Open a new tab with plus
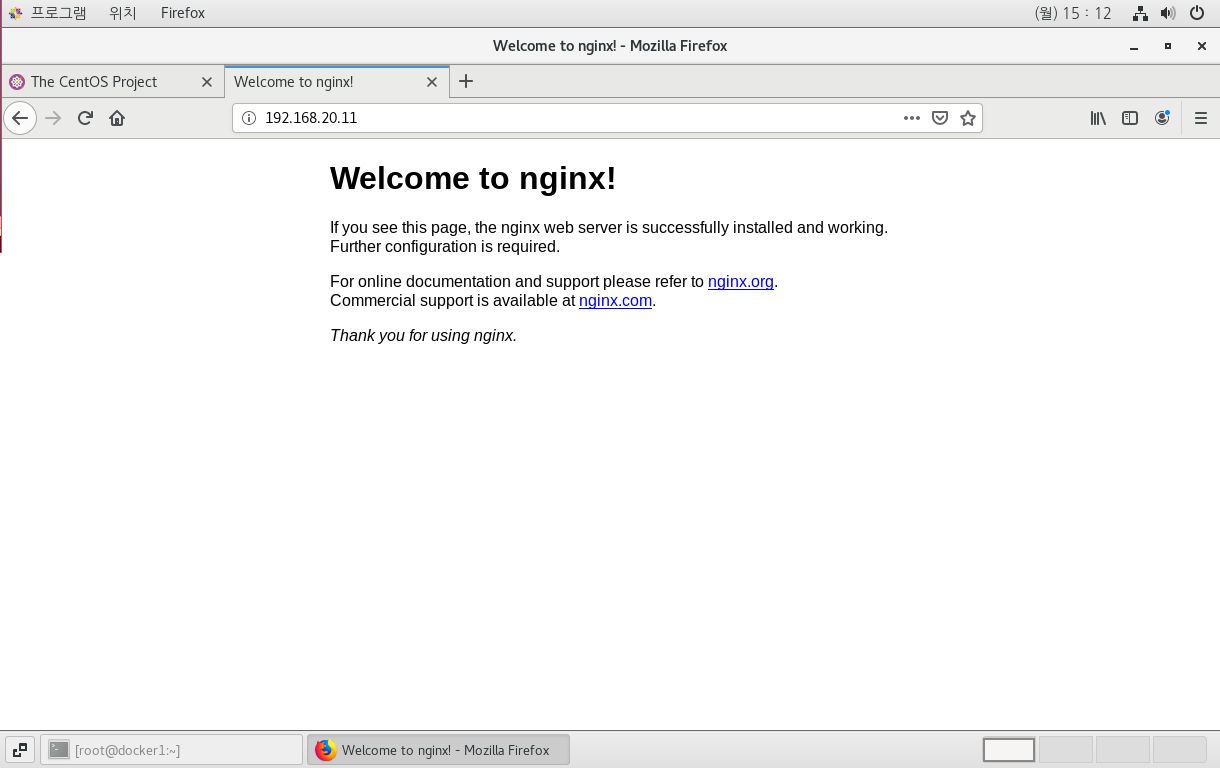Screen dimensions: 1220x768 coord(466,81)
